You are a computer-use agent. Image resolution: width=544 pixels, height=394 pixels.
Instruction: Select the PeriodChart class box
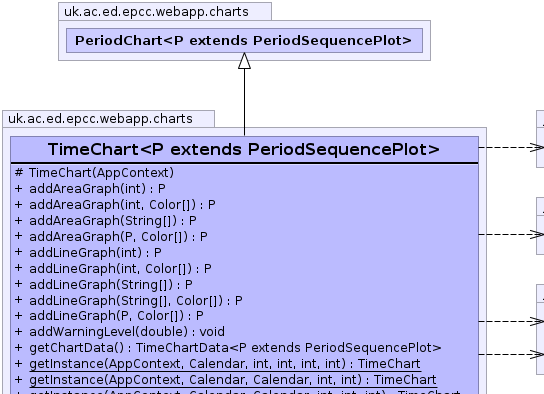(x=244, y=41)
